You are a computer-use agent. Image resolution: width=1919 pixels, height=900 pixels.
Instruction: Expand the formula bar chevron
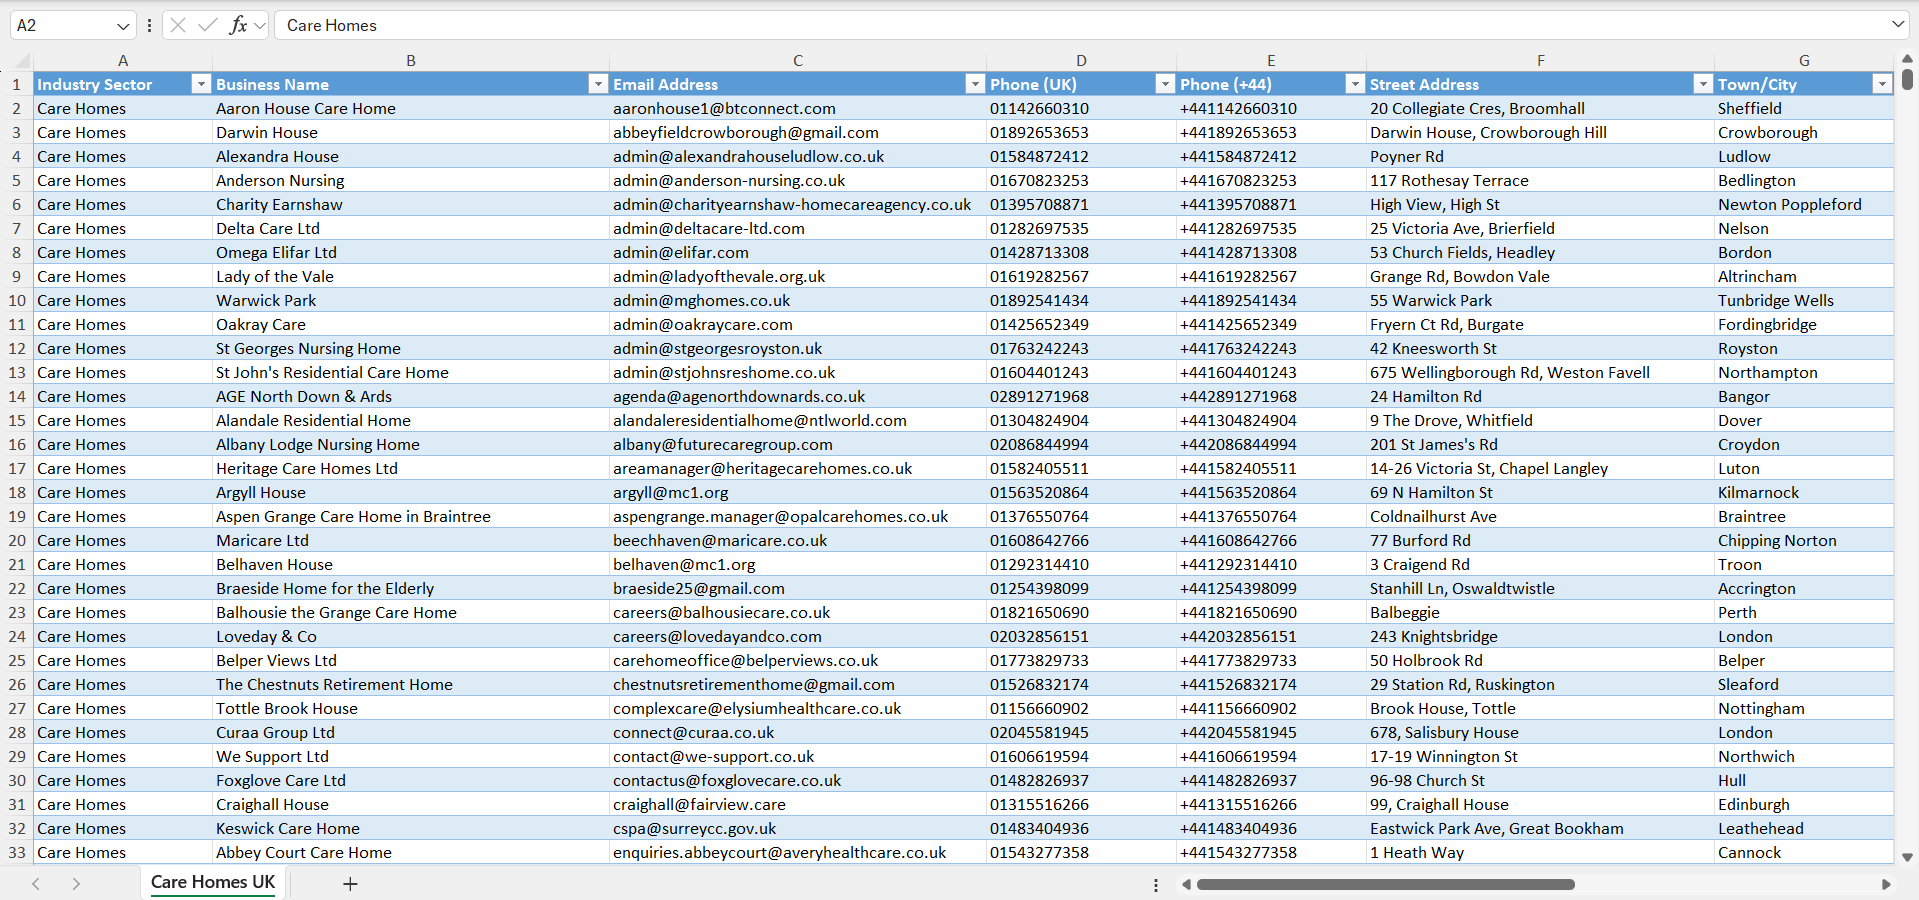click(1898, 25)
